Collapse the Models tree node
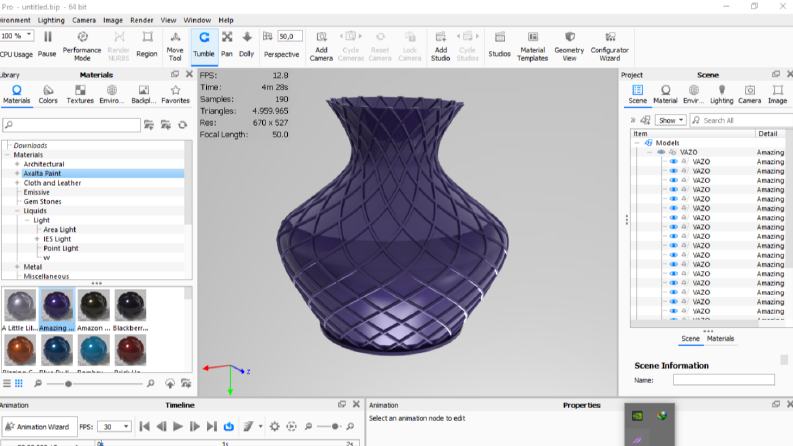The width and height of the screenshot is (793, 446). (x=637, y=143)
